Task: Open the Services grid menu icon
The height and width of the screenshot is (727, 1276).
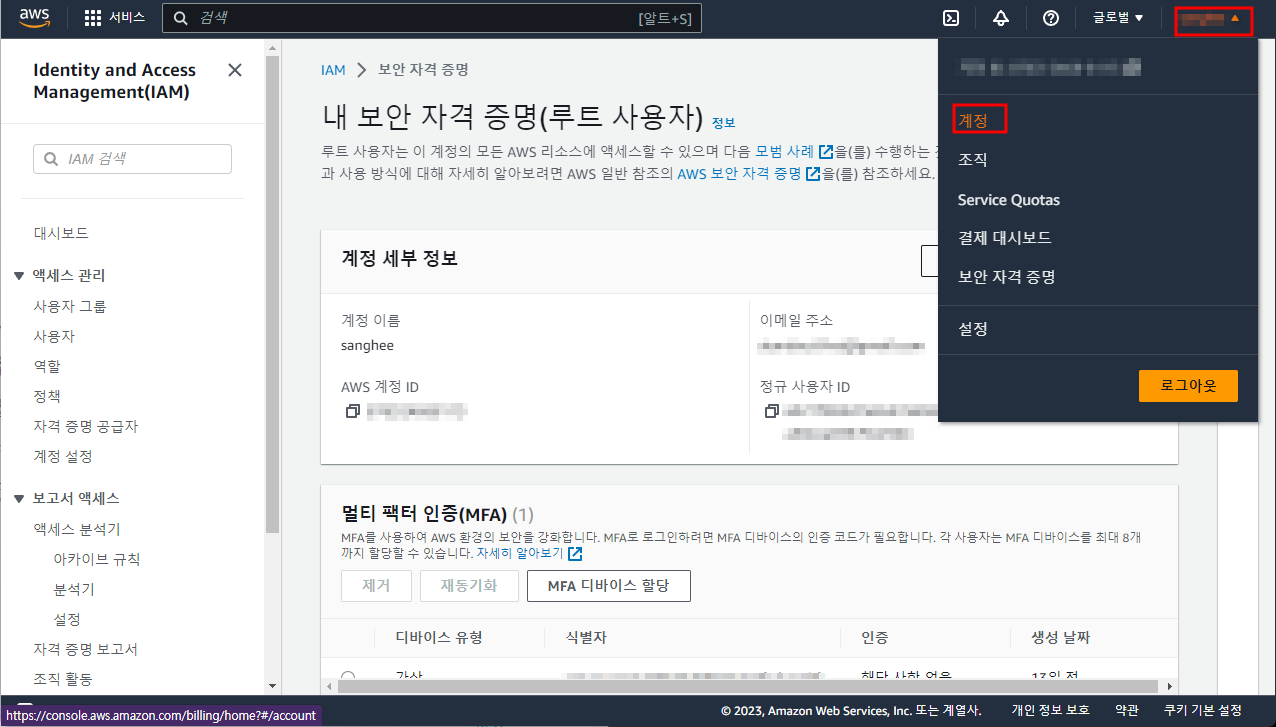Action: click(x=93, y=18)
